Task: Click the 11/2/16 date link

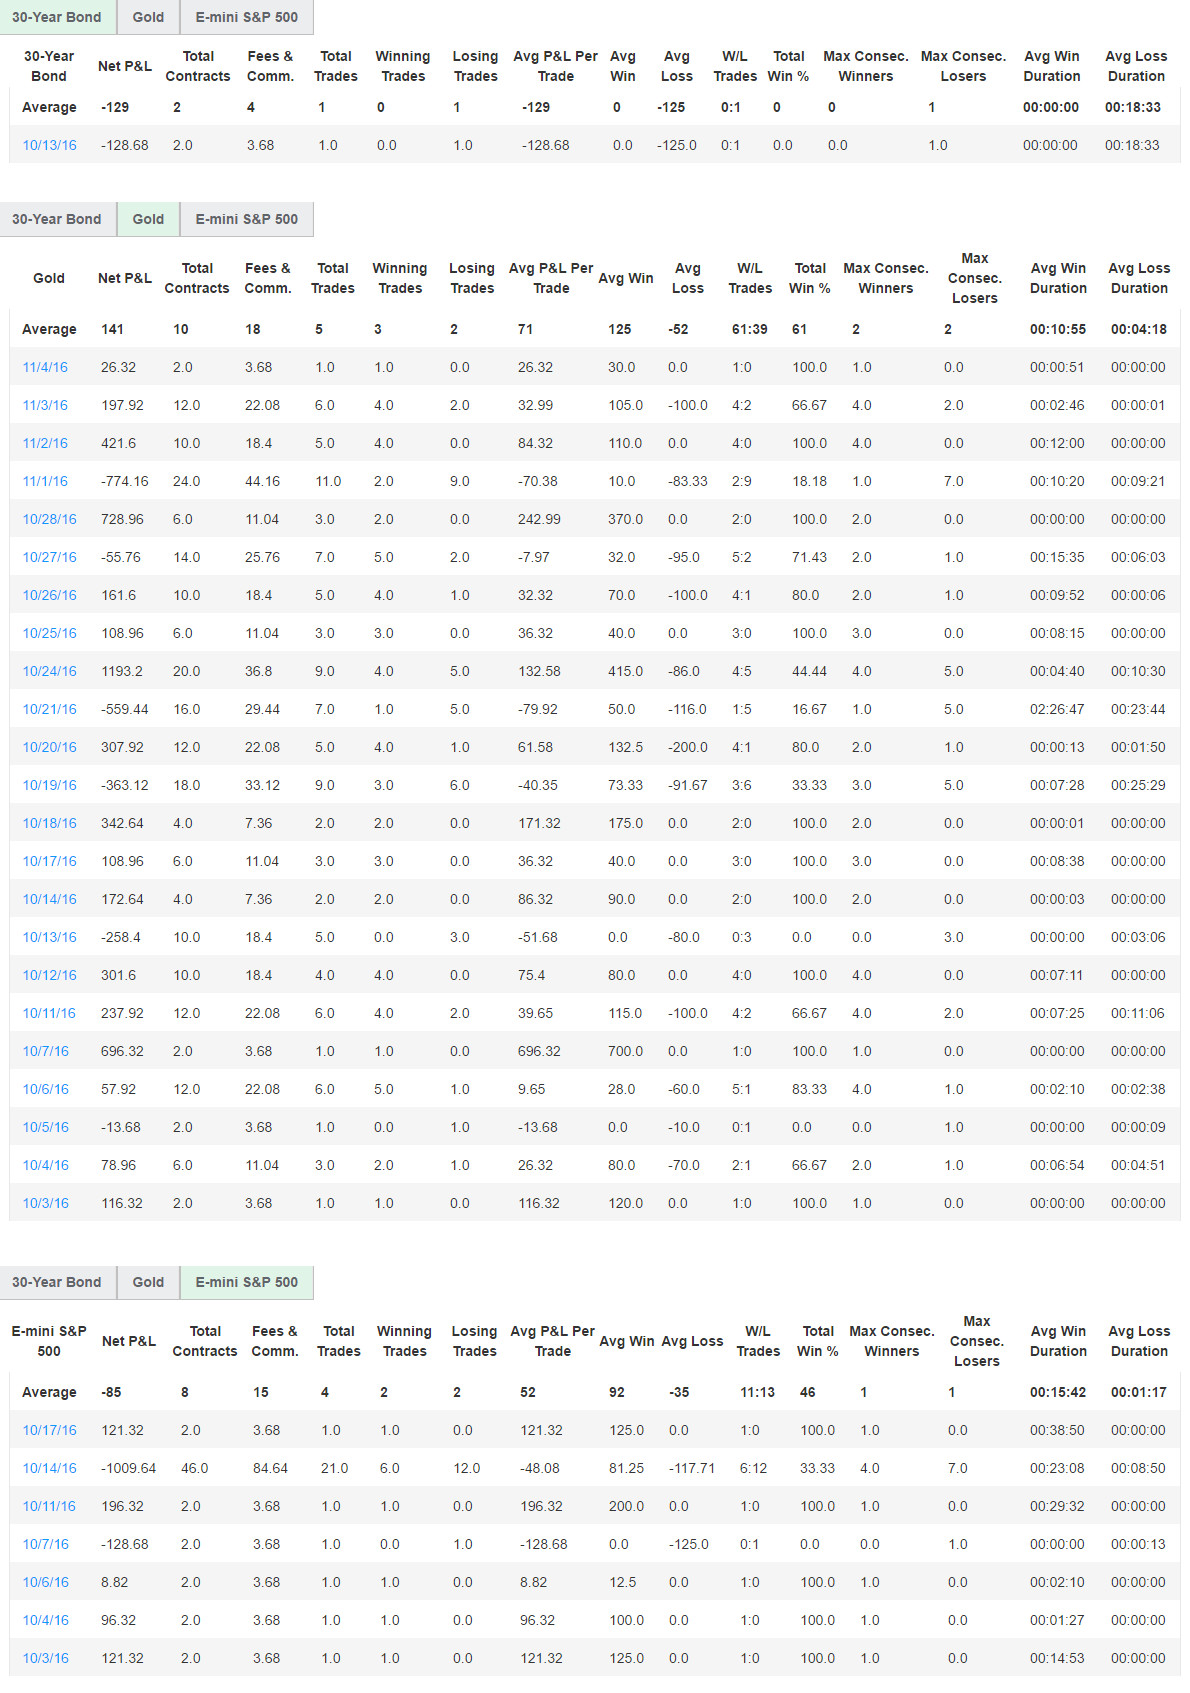Action: point(45,443)
